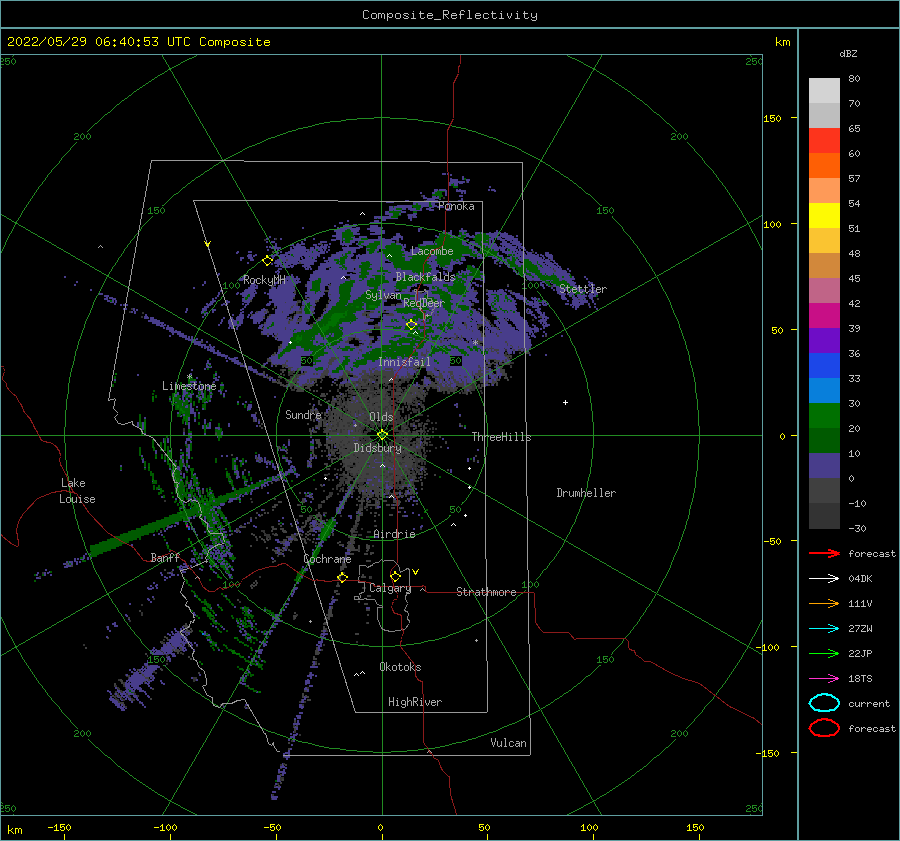Click the Drumheller city label
900x841 pixels.
pos(586,493)
